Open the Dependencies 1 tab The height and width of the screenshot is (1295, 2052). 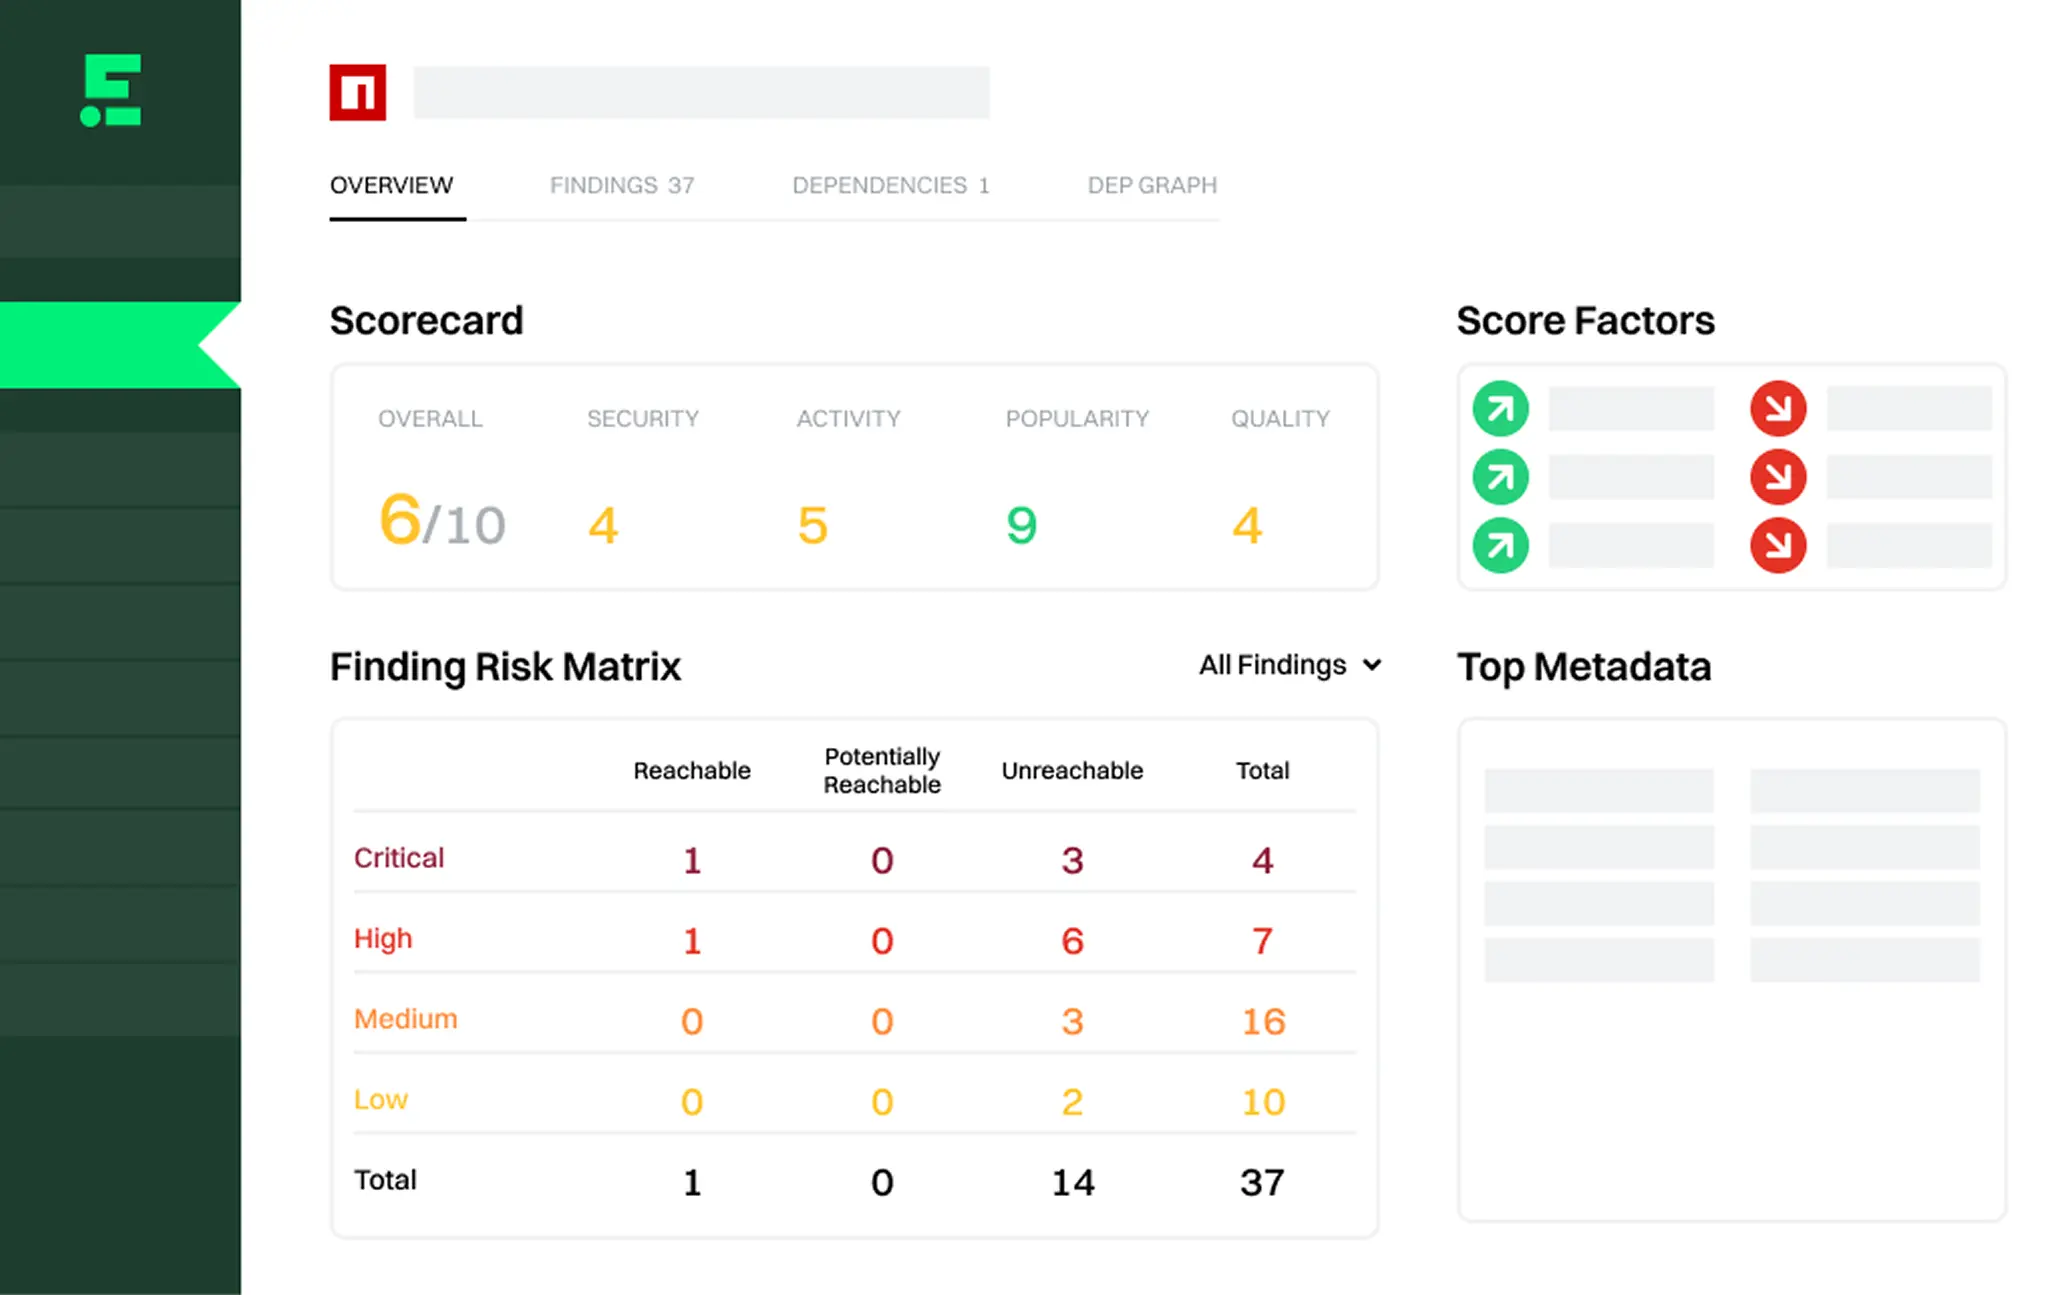tap(890, 186)
